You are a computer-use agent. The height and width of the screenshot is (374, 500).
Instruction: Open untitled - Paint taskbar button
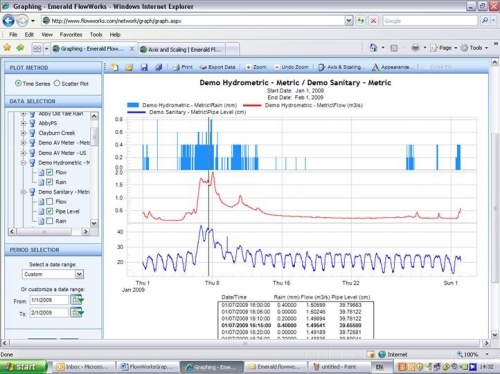[339, 367]
